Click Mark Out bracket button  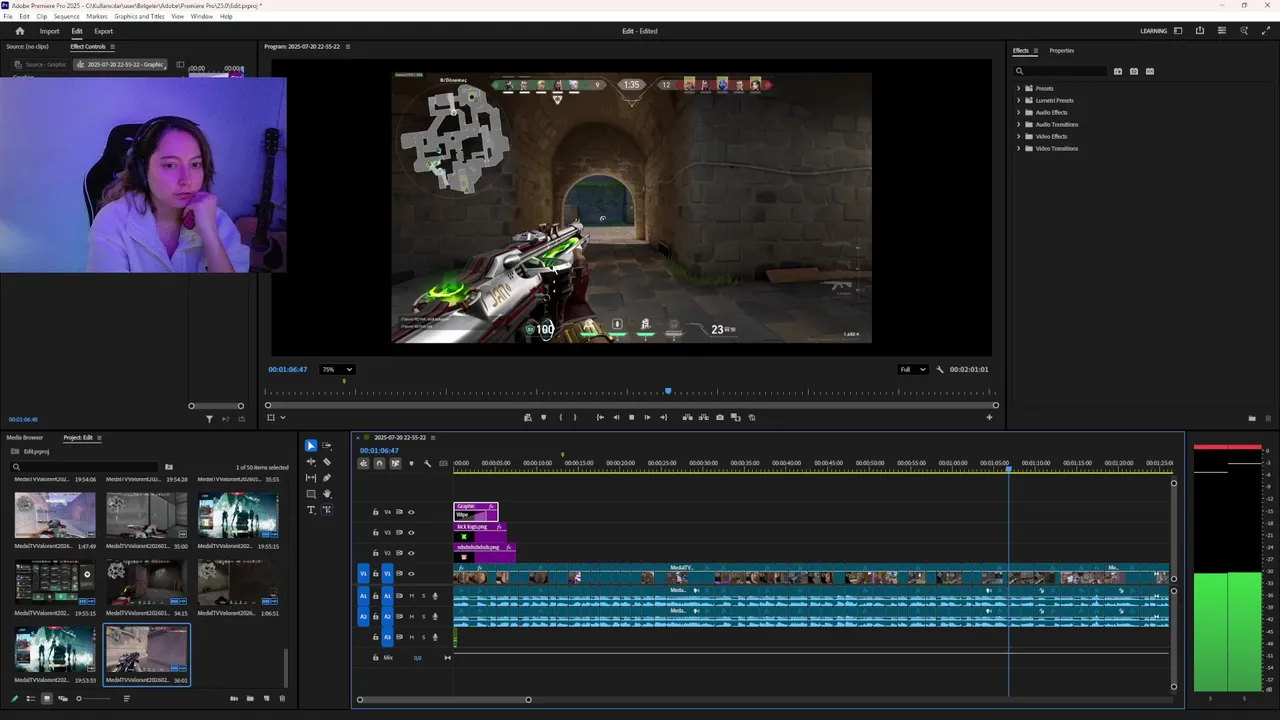(x=575, y=417)
